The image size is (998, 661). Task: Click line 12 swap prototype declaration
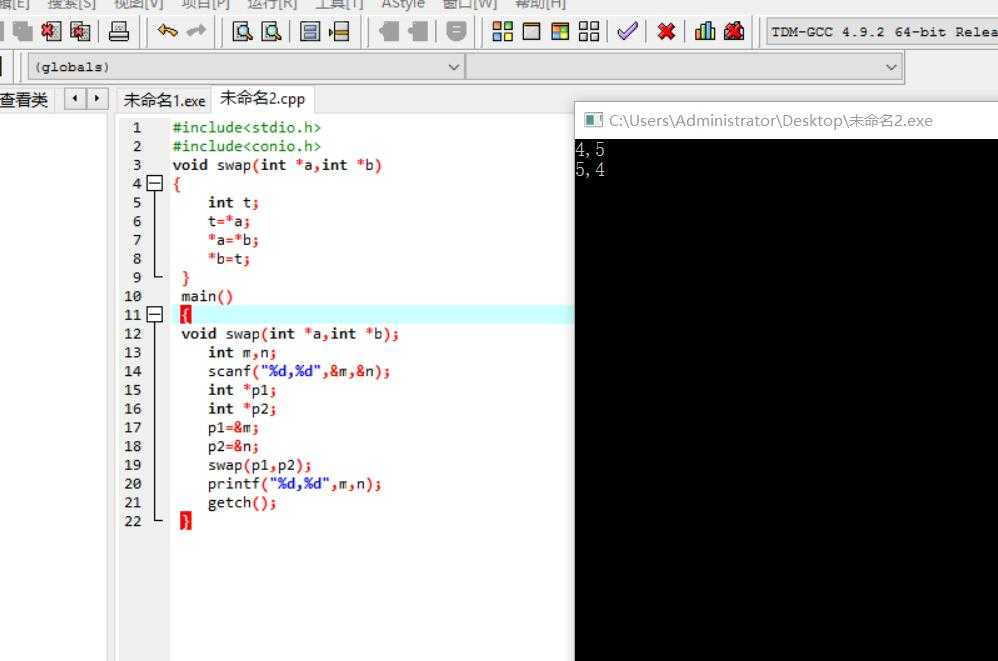tap(290, 334)
